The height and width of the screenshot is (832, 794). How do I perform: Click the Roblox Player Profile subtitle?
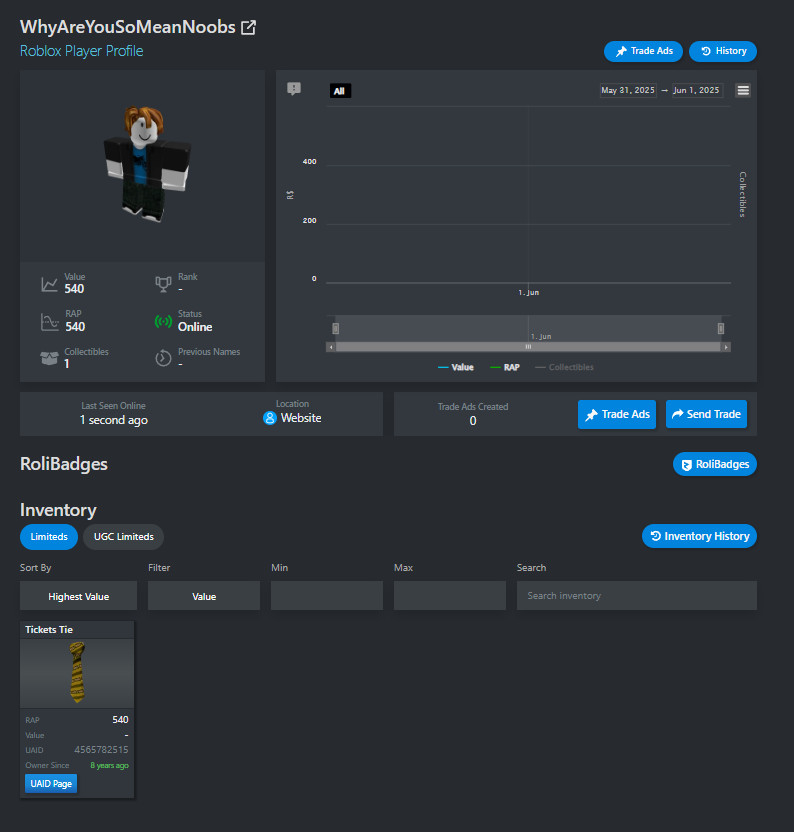click(81, 51)
